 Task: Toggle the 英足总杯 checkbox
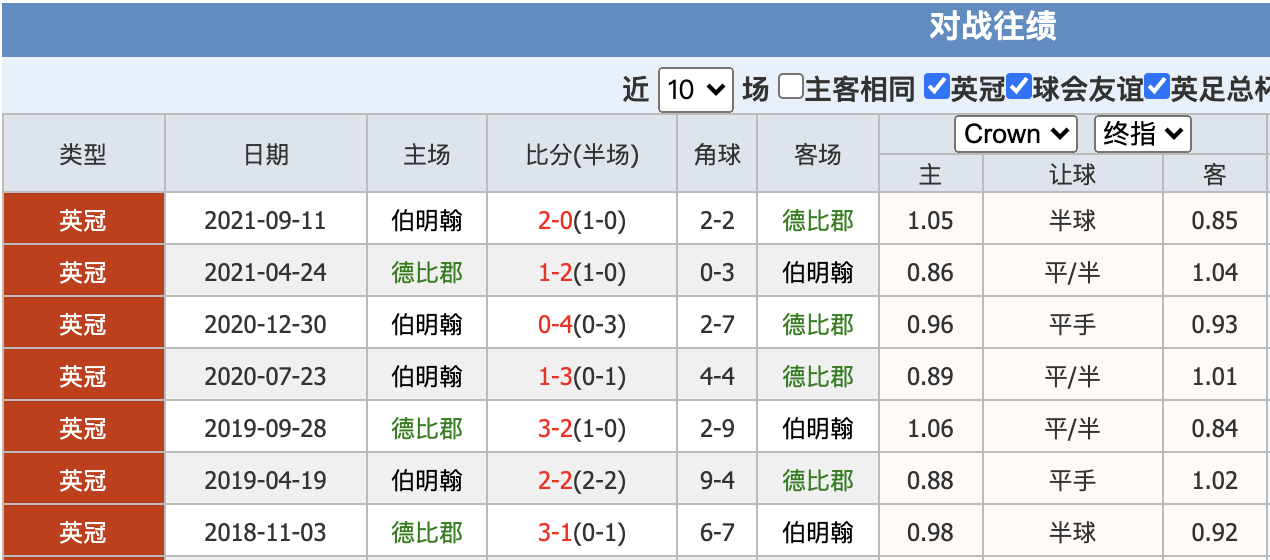(x=1156, y=87)
